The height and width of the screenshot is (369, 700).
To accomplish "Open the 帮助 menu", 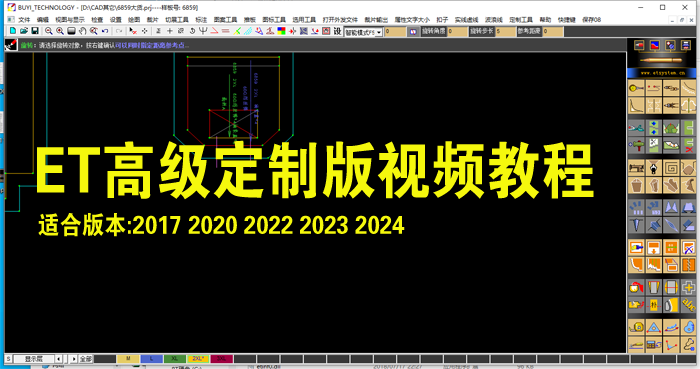I will [545, 20].
